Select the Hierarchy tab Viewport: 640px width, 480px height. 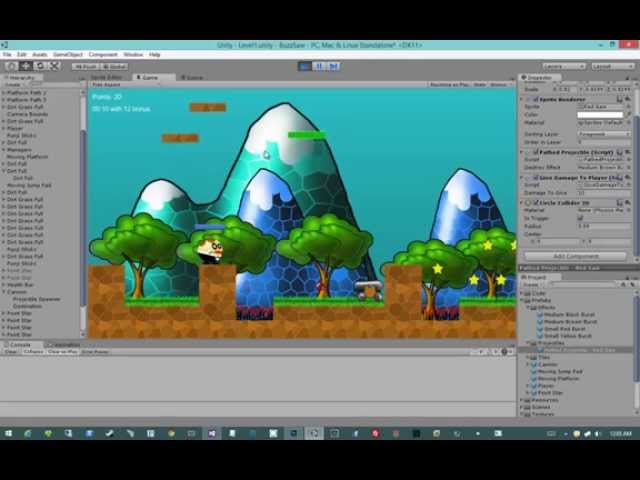tap(21, 77)
